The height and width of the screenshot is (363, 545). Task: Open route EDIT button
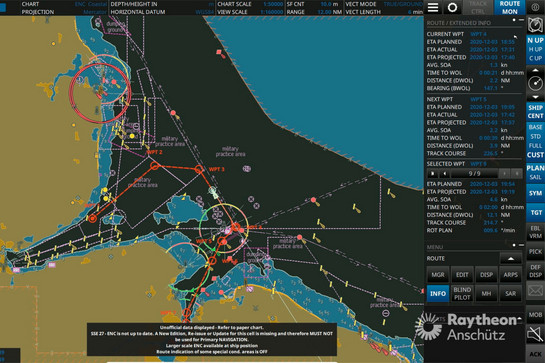click(462, 275)
